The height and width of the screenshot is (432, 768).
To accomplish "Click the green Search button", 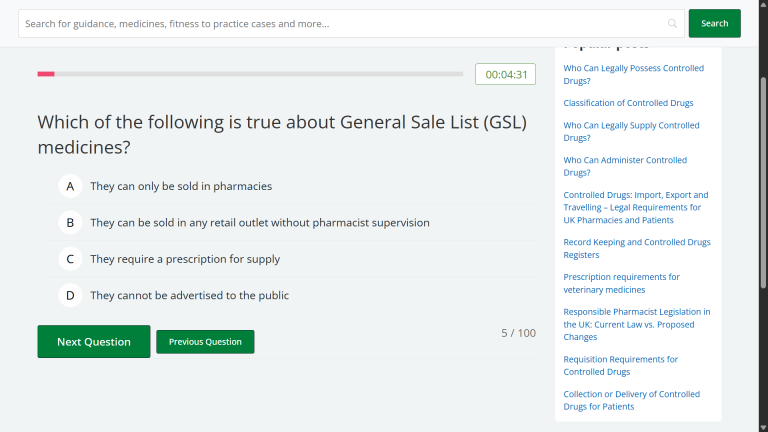I will coord(714,23).
